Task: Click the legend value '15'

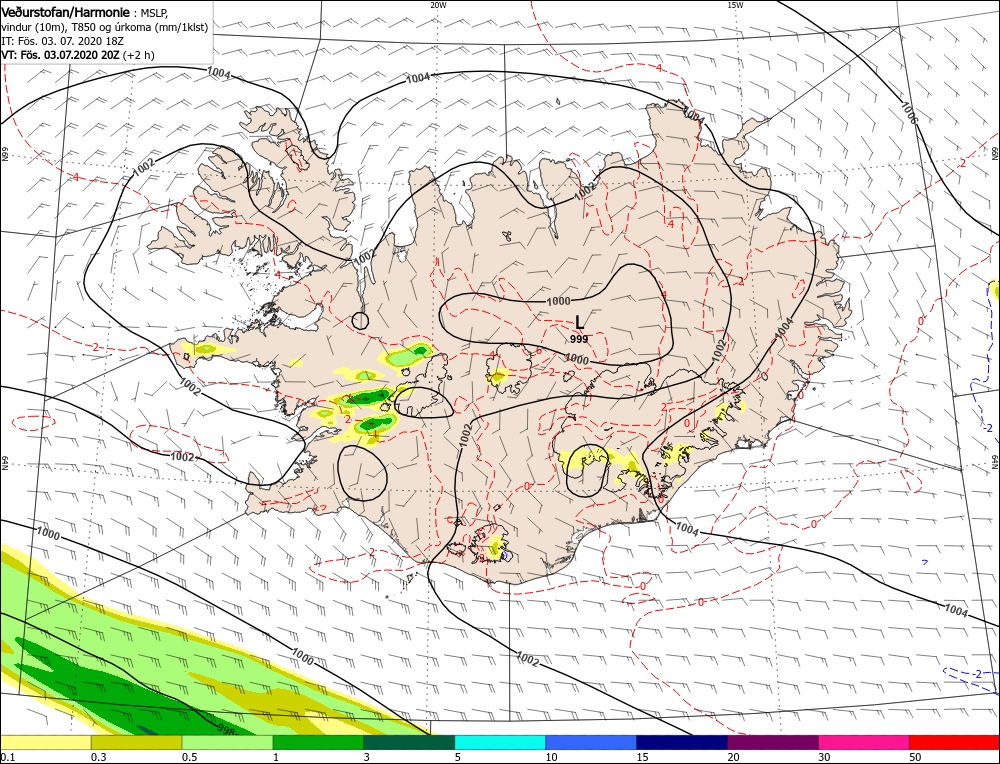Action: click(642, 757)
